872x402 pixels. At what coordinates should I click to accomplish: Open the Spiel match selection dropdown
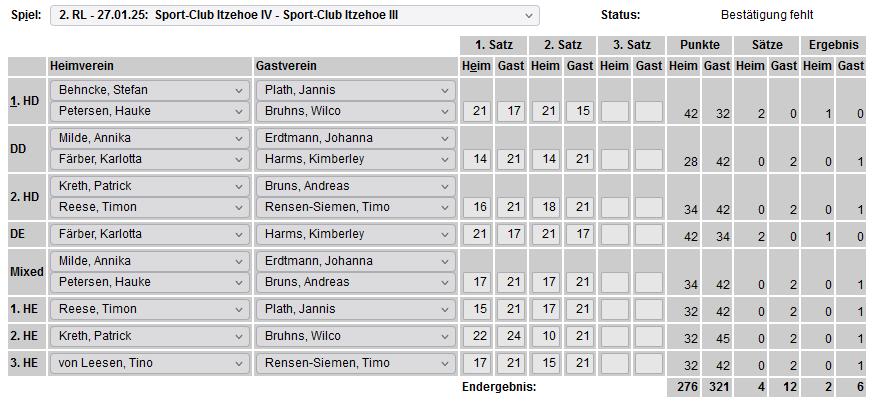click(294, 16)
